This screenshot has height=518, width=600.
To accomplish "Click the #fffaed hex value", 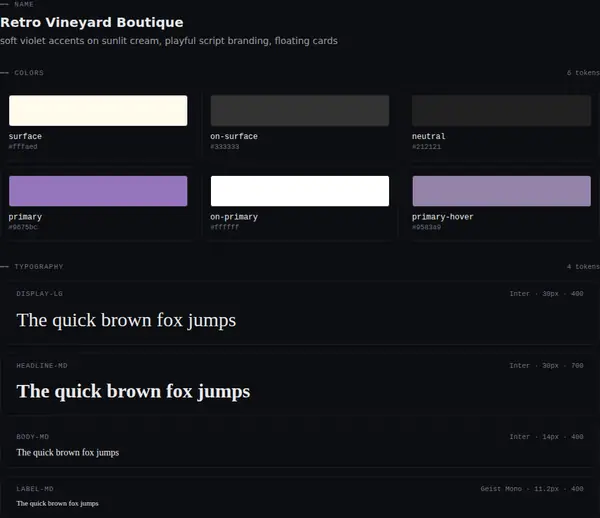I will coord(23,147).
